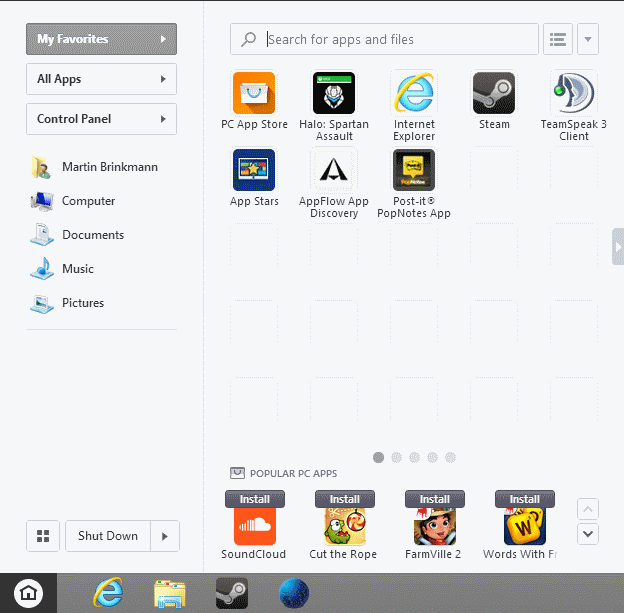The height and width of the screenshot is (613, 624).
Task: Click the Cut the Rope icon
Action: [x=345, y=526]
